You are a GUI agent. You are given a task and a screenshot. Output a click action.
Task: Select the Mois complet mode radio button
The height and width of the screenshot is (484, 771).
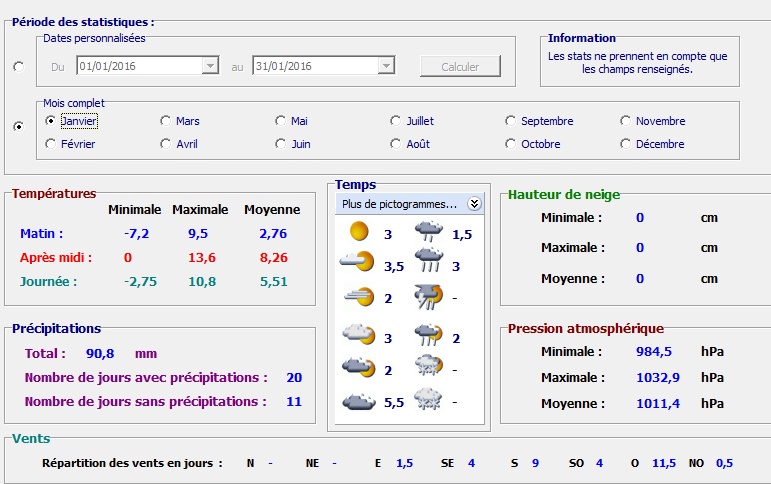pos(19,126)
